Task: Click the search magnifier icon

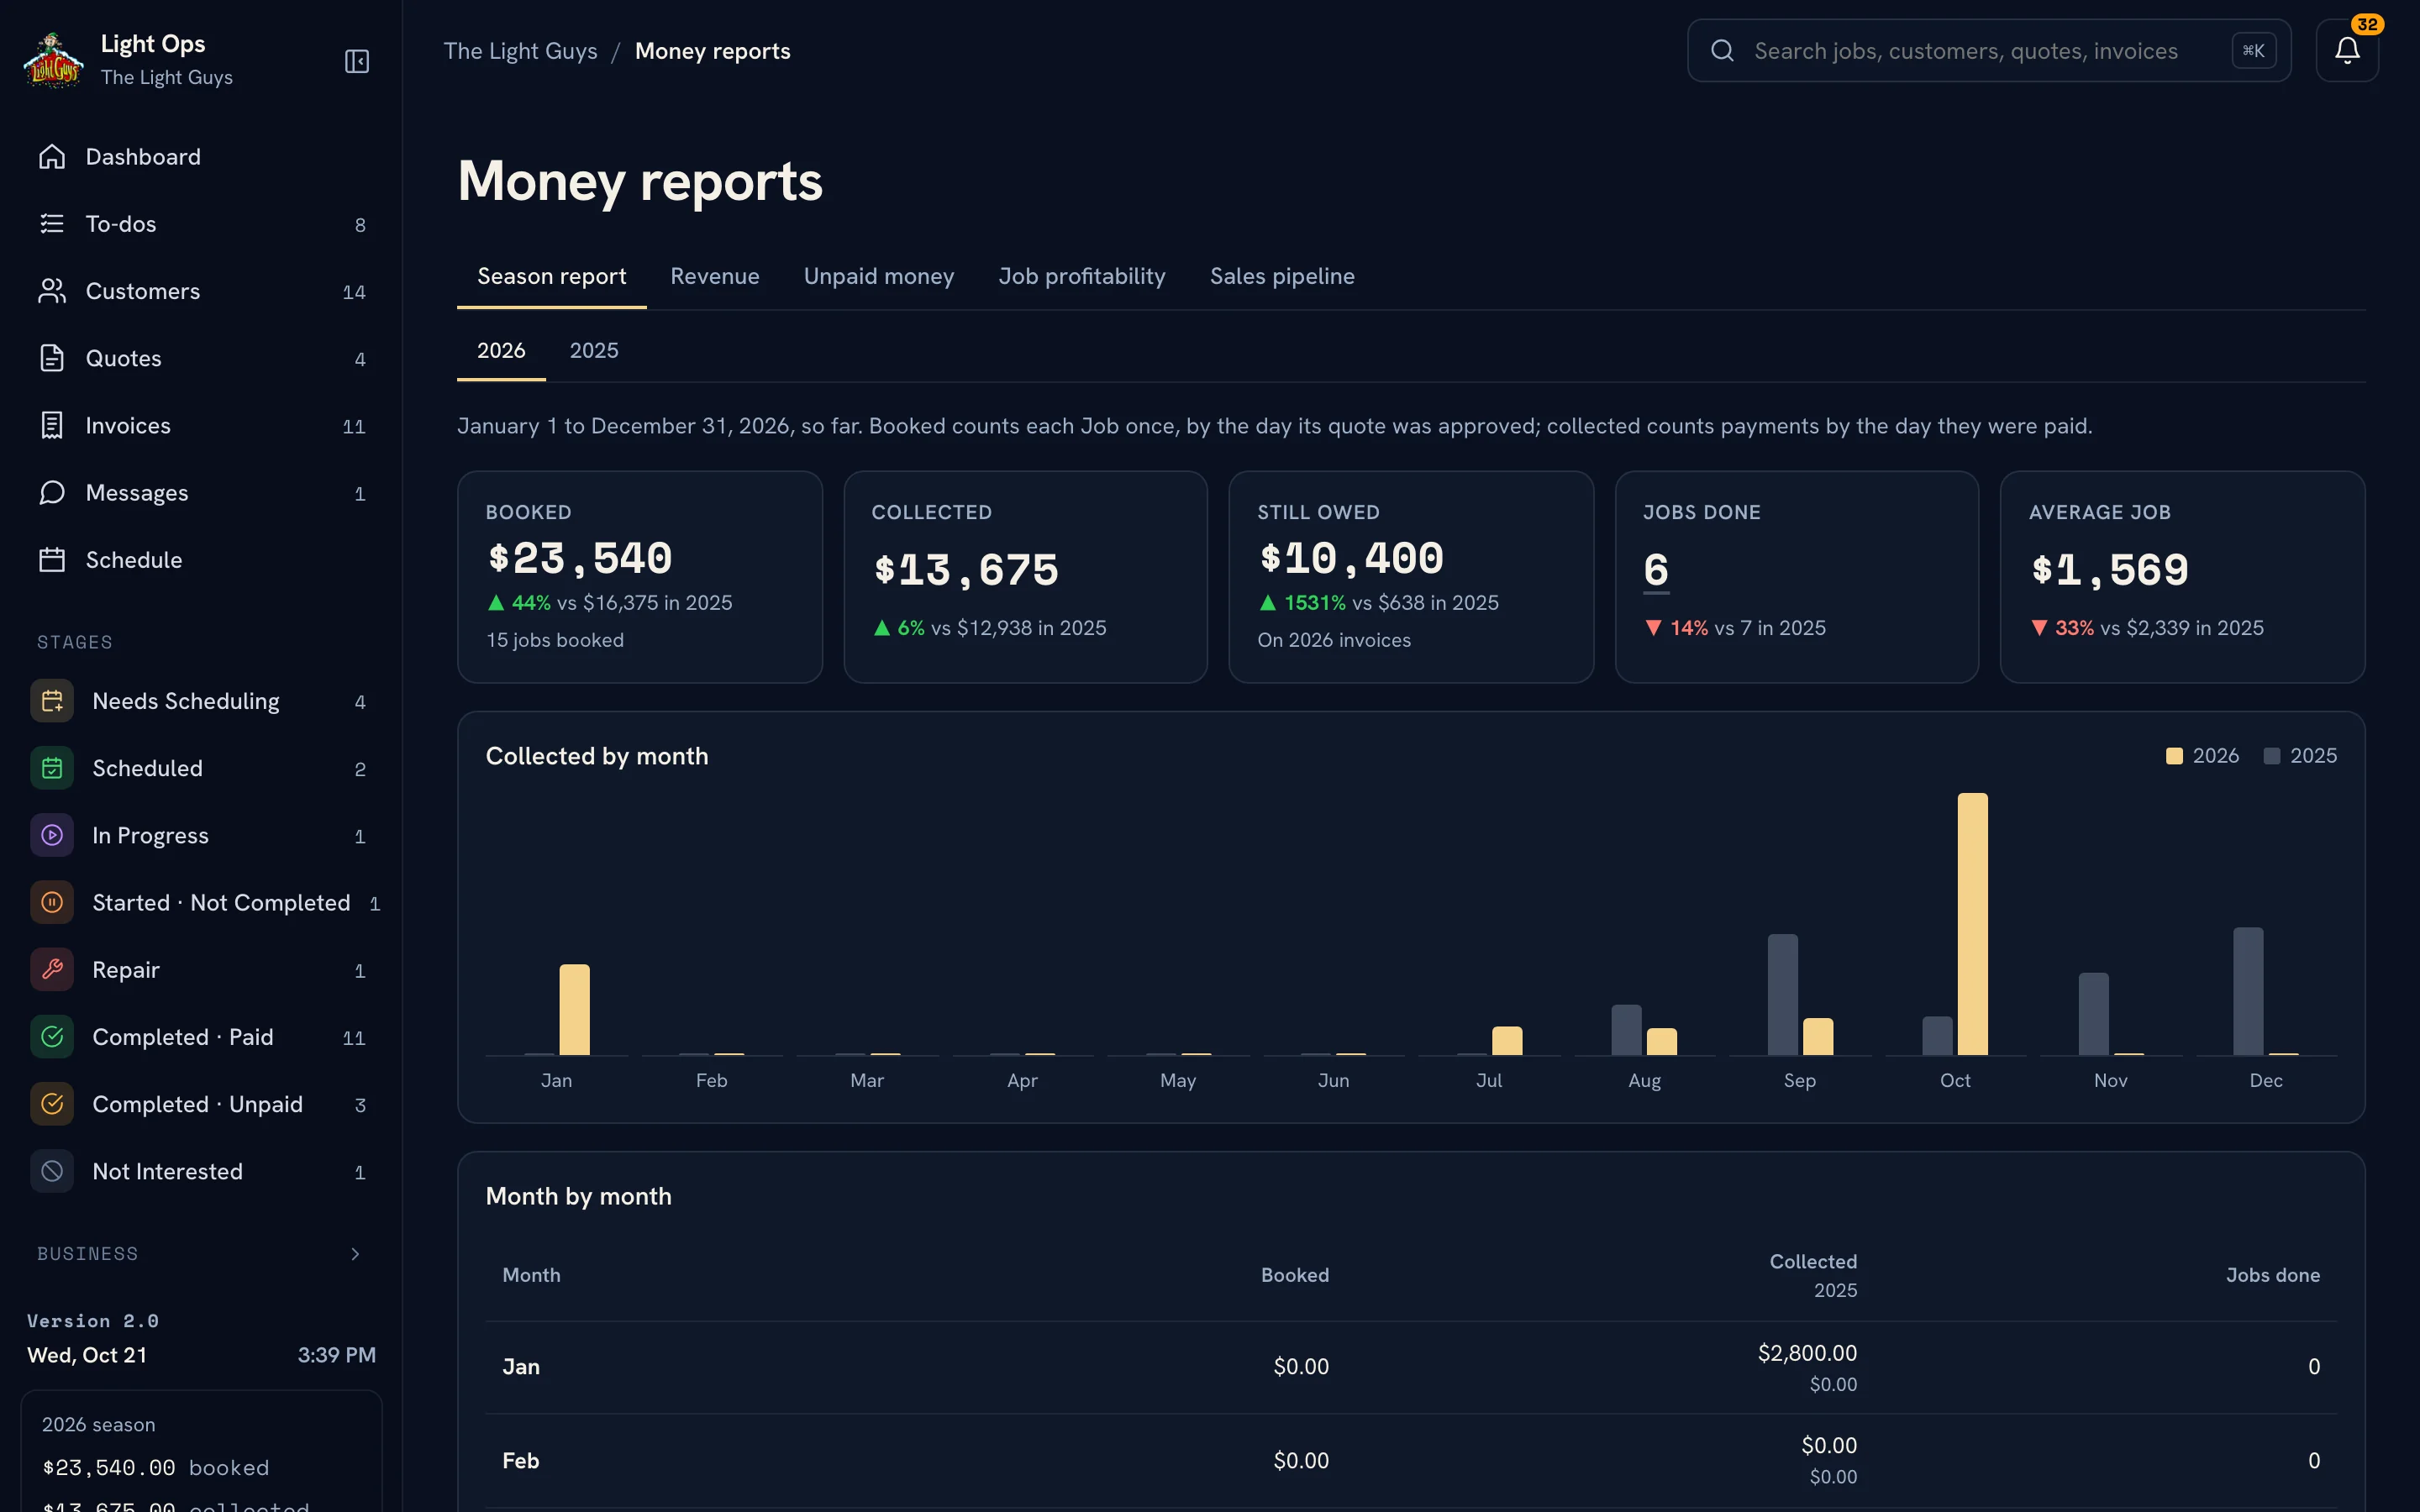Action: (x=1722, y=51)
